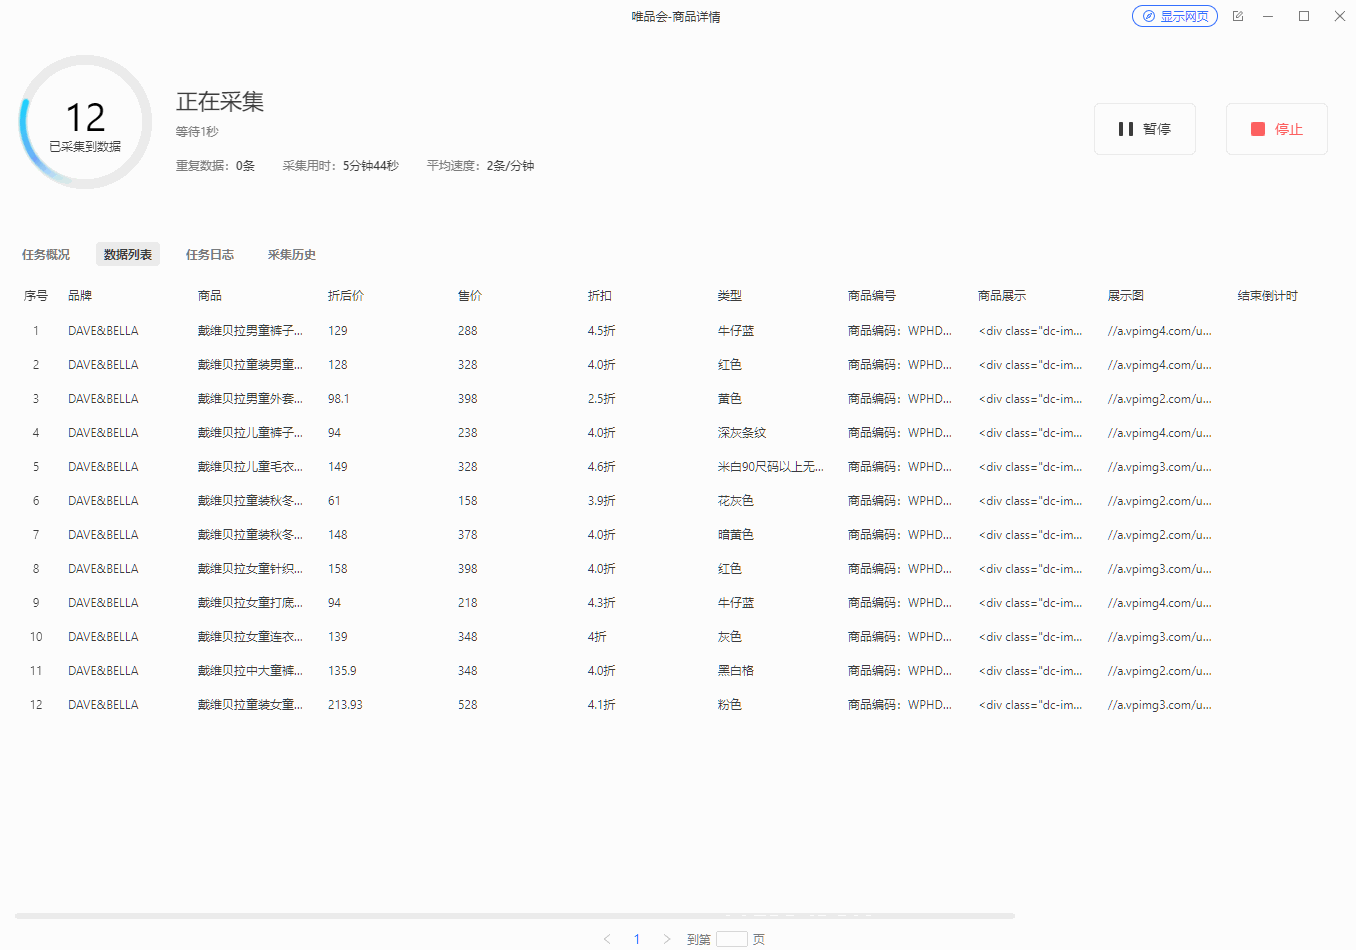Click discounted price 129 cell
The image size is (1356, 950).
(338, 331)
